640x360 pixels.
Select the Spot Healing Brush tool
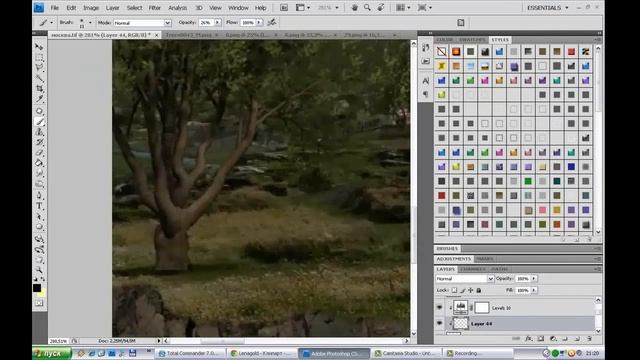(39, 111)
